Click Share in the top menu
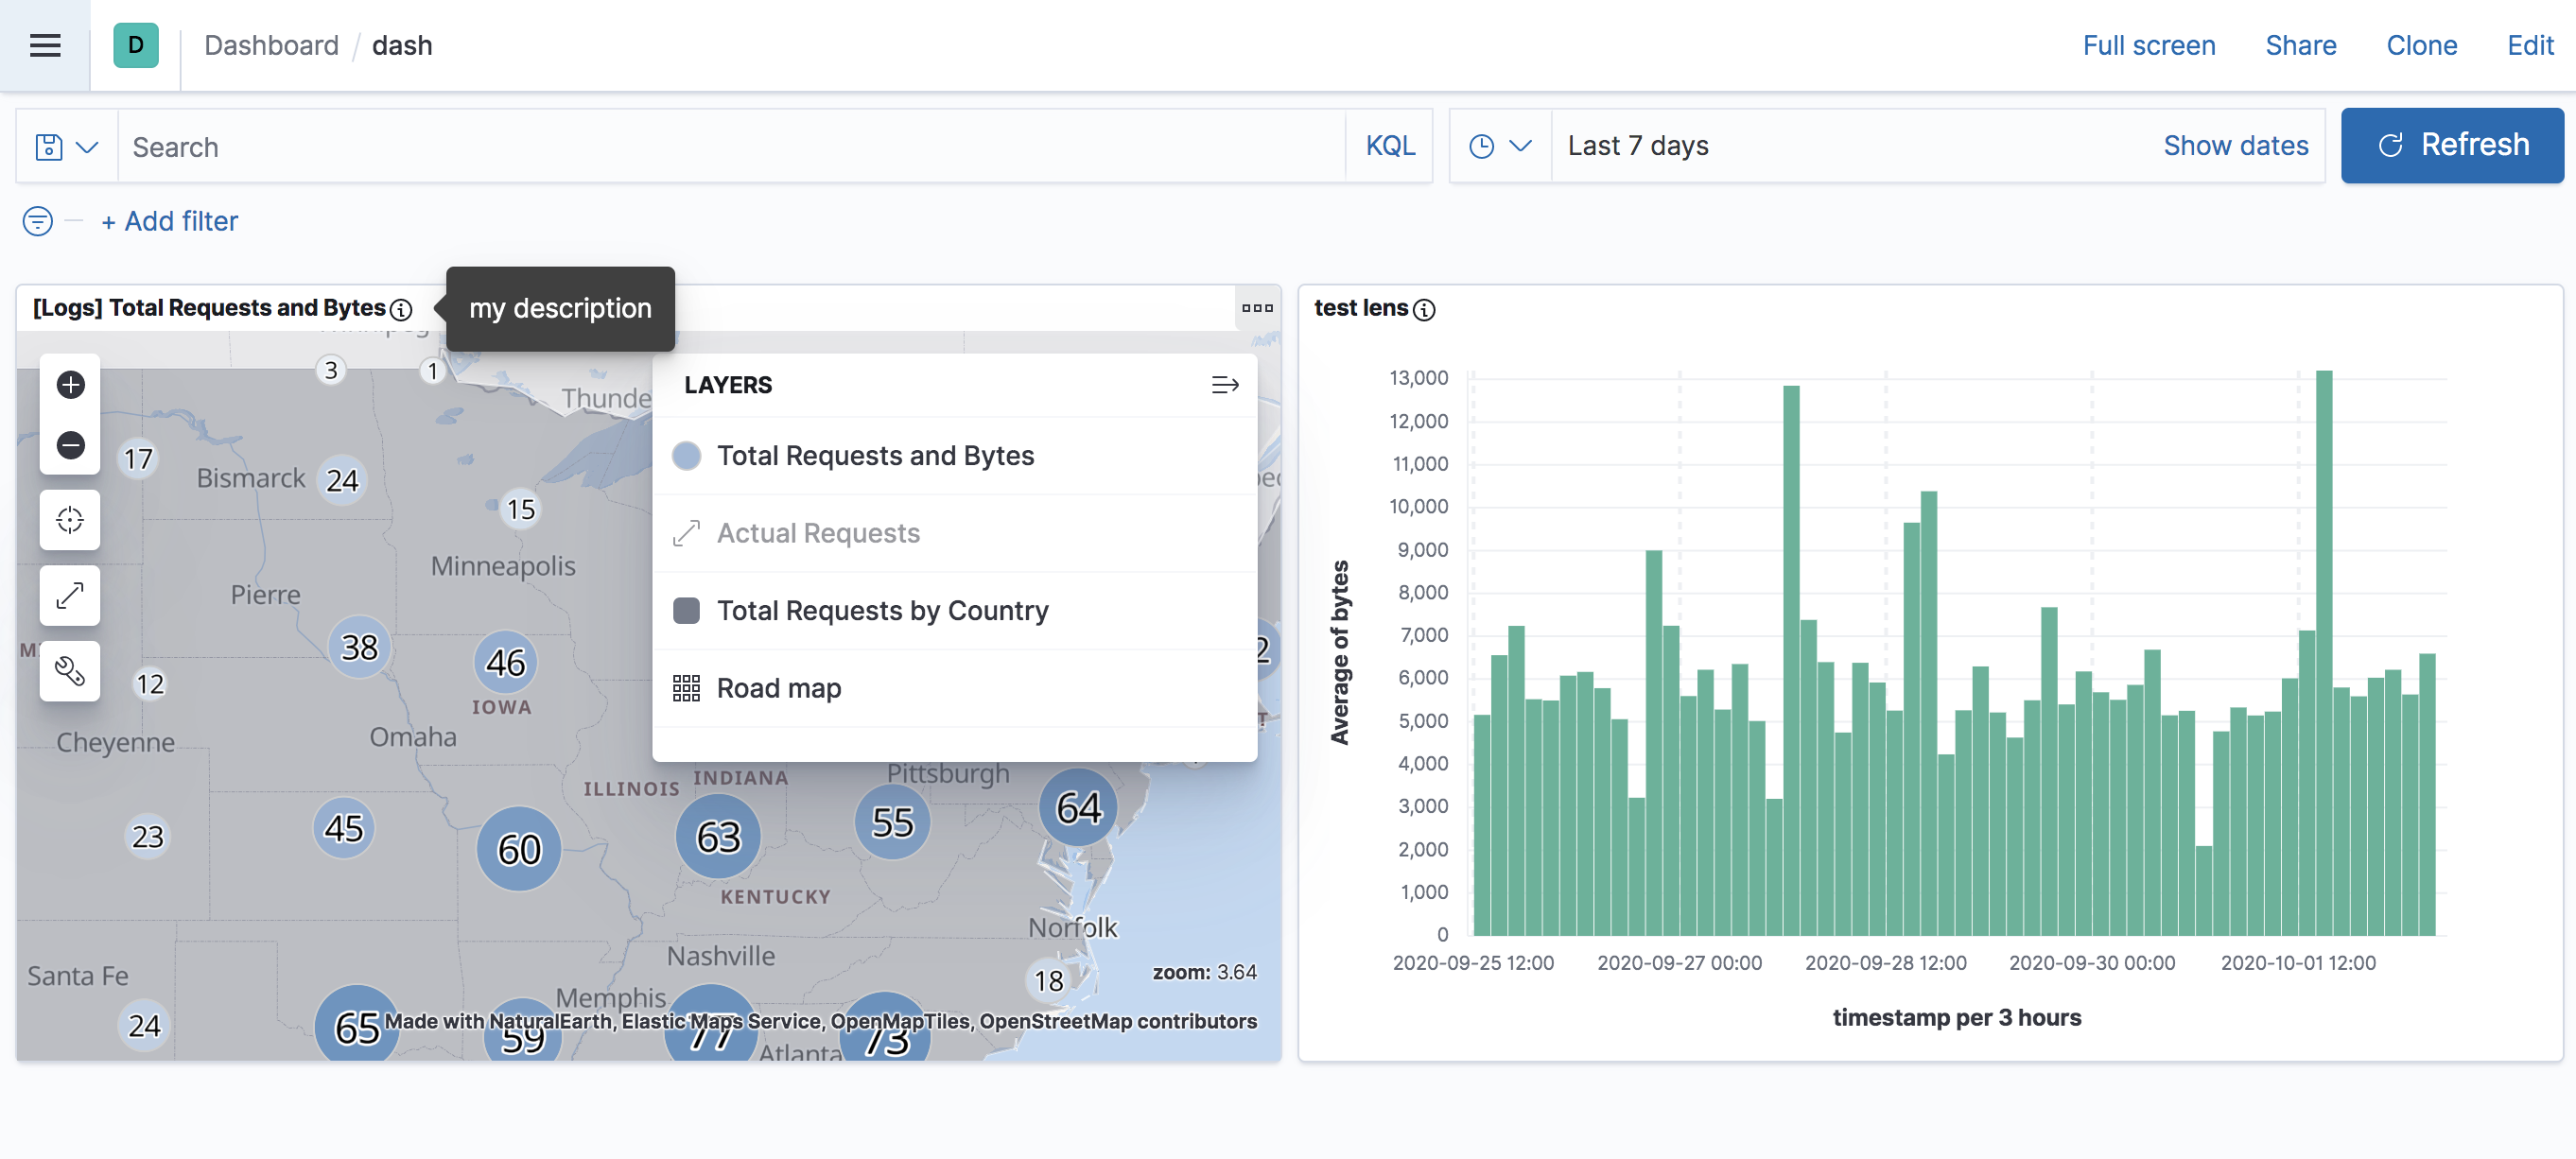This screenshot has width=2576, height=1159. click(x=2300, y=45)
